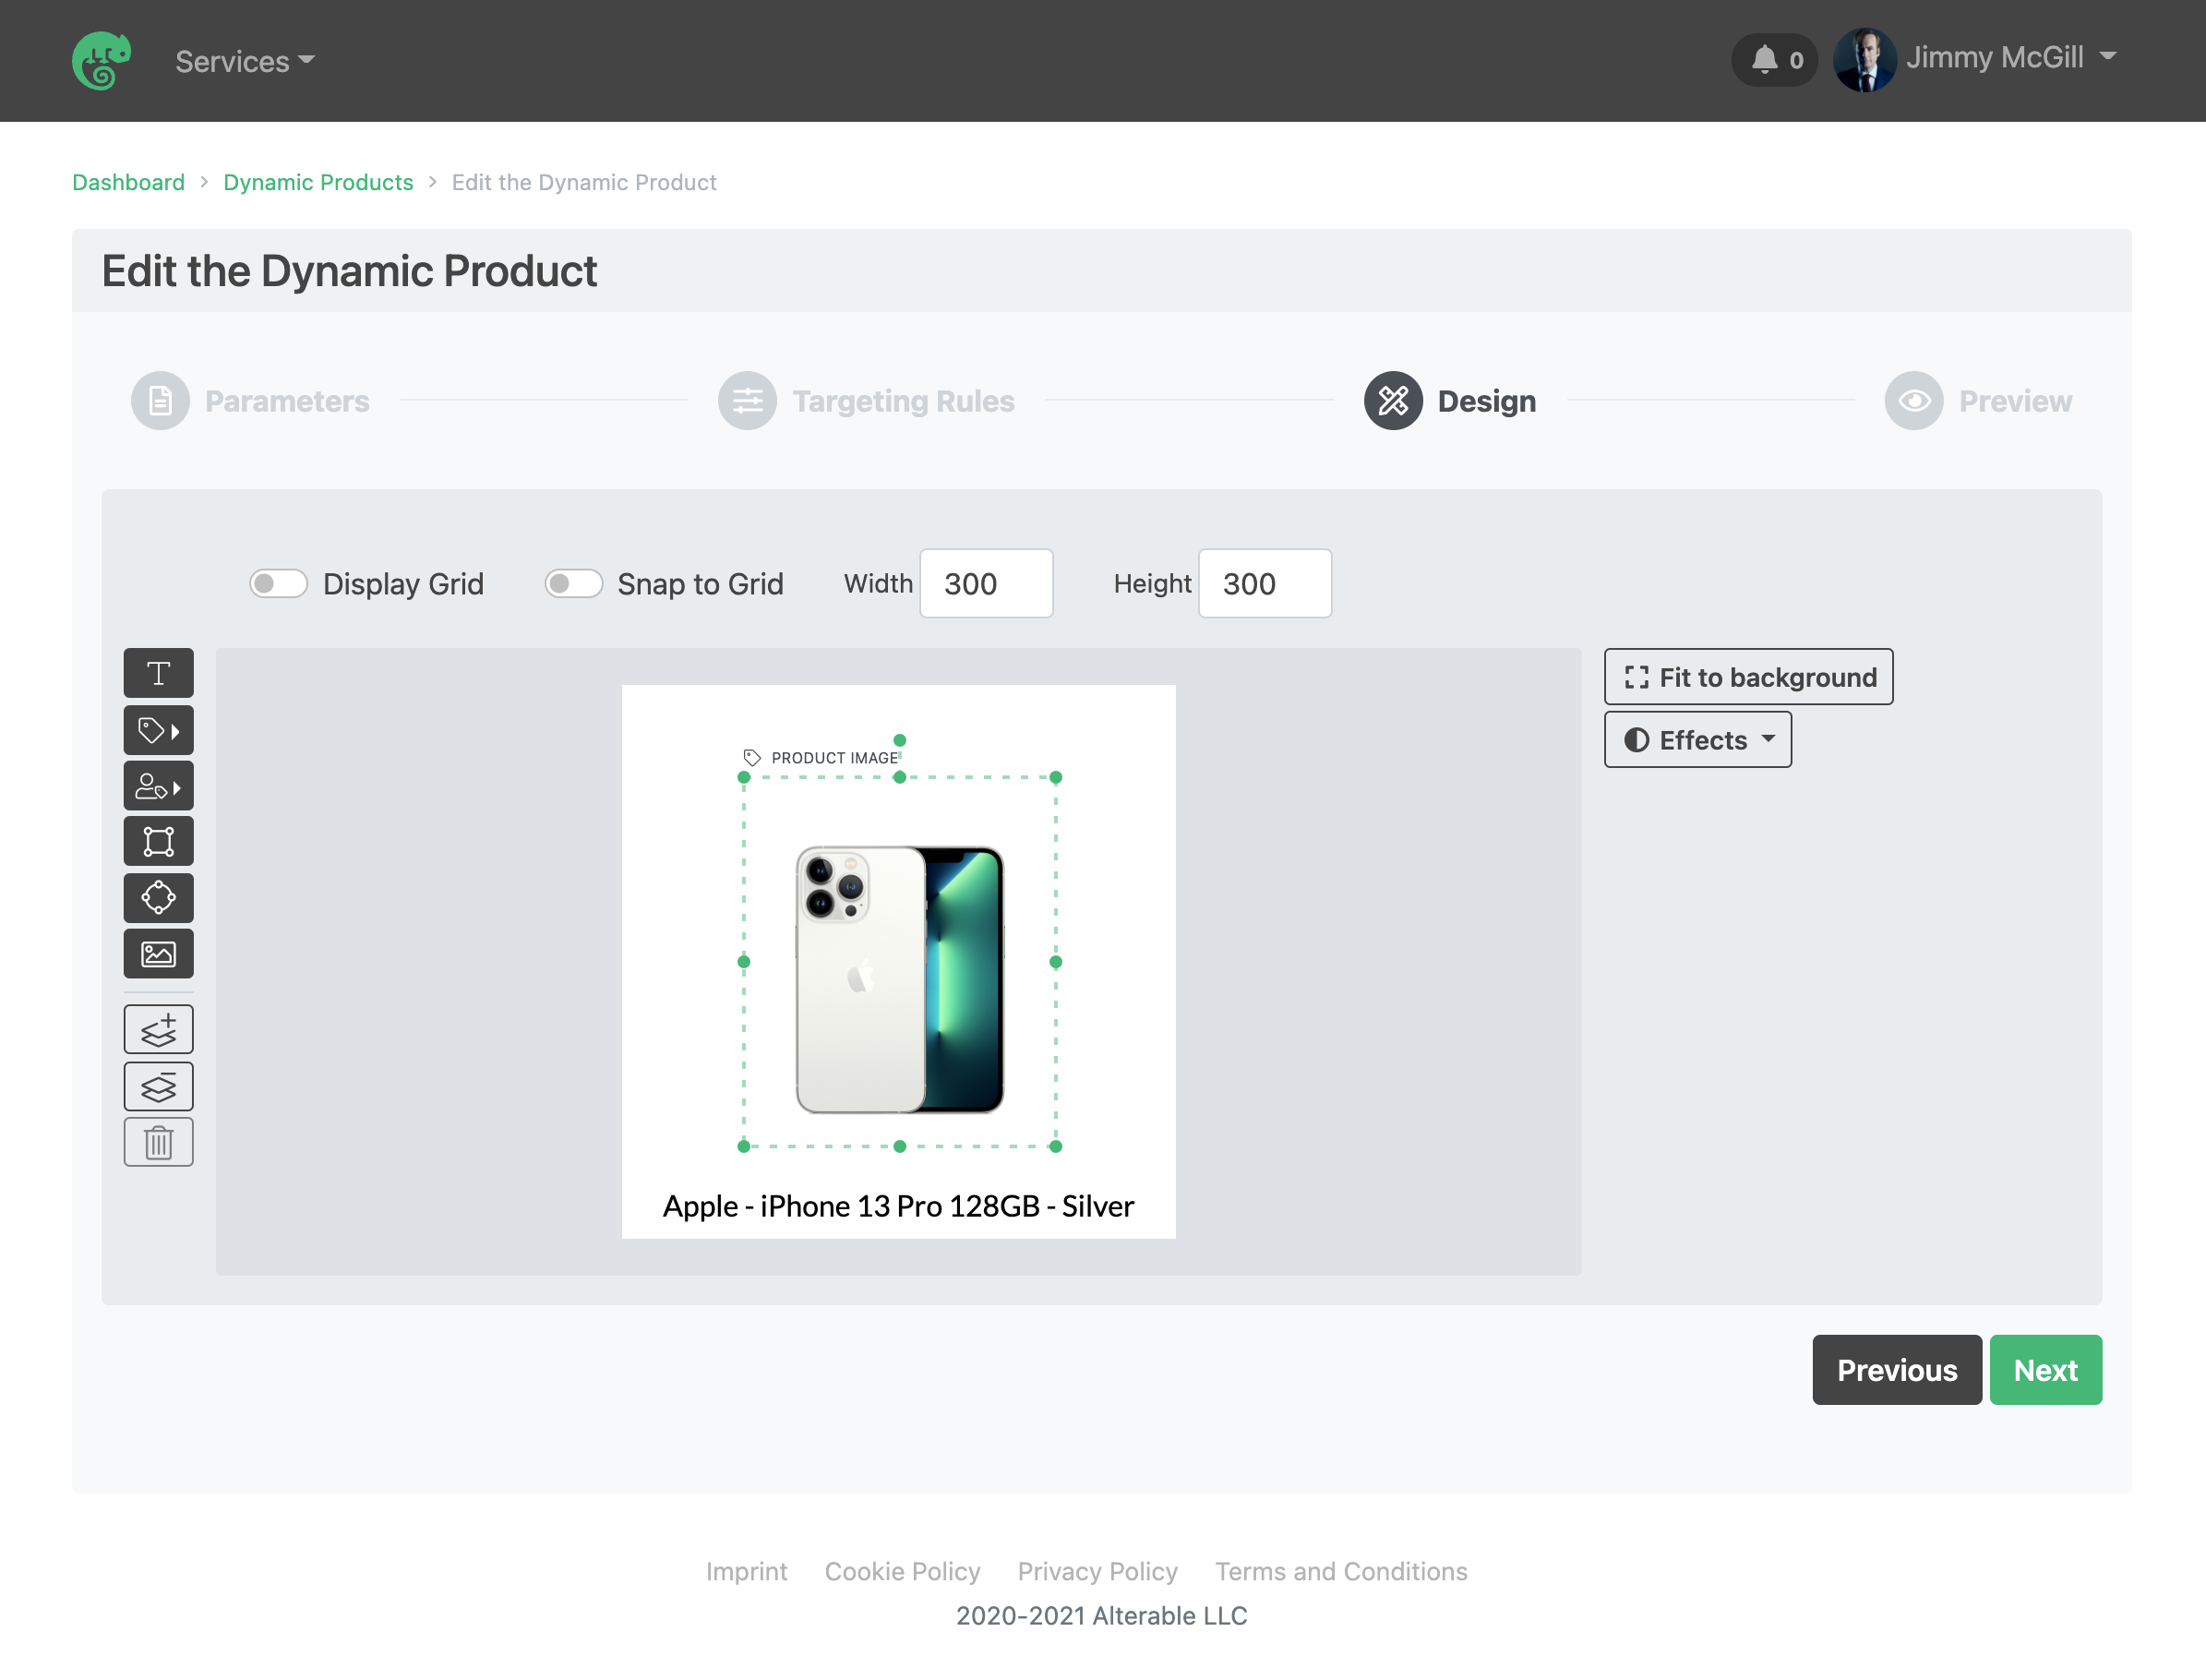
Task: Expand the Effects dropdown
Action: tap(1698, 740)
